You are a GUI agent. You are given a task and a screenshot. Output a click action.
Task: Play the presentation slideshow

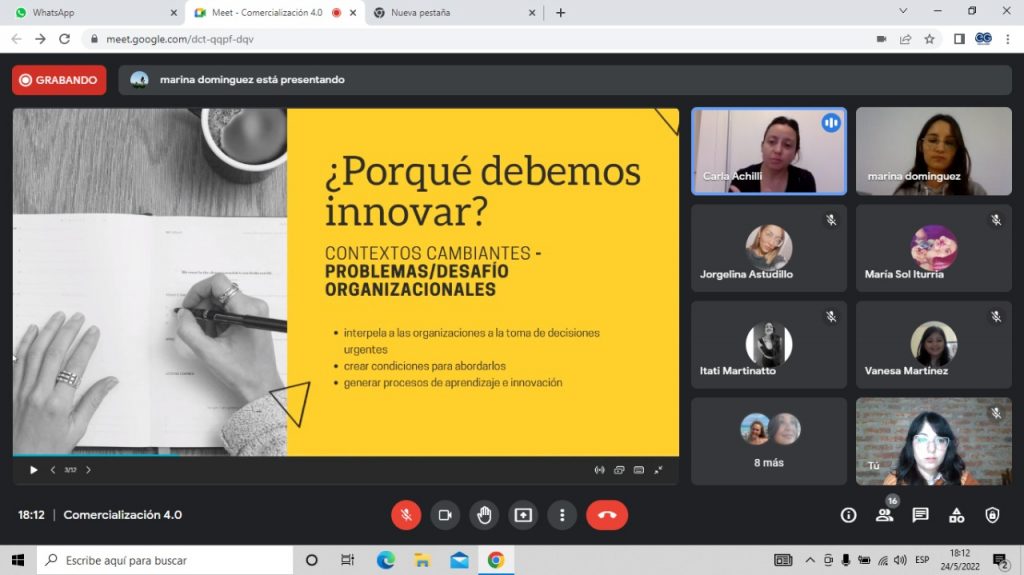coord(33,470)
